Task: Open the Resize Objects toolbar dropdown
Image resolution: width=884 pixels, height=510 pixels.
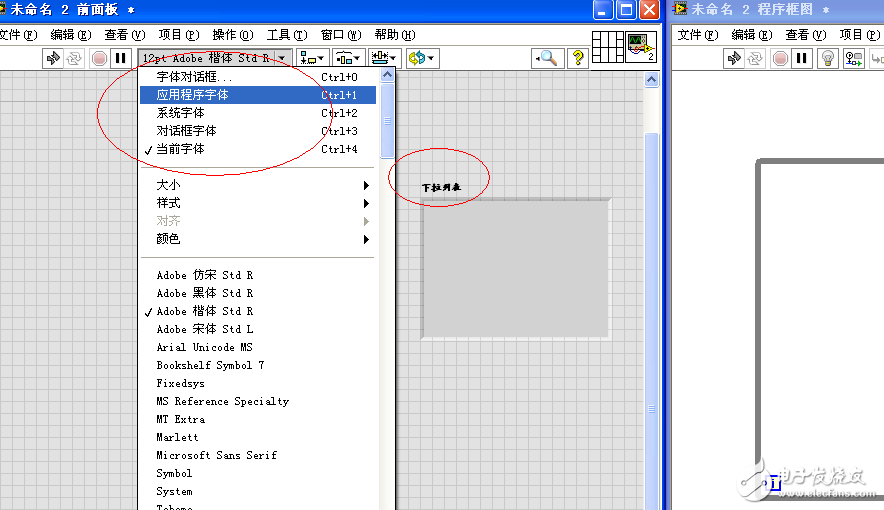Action: (383, 58)
